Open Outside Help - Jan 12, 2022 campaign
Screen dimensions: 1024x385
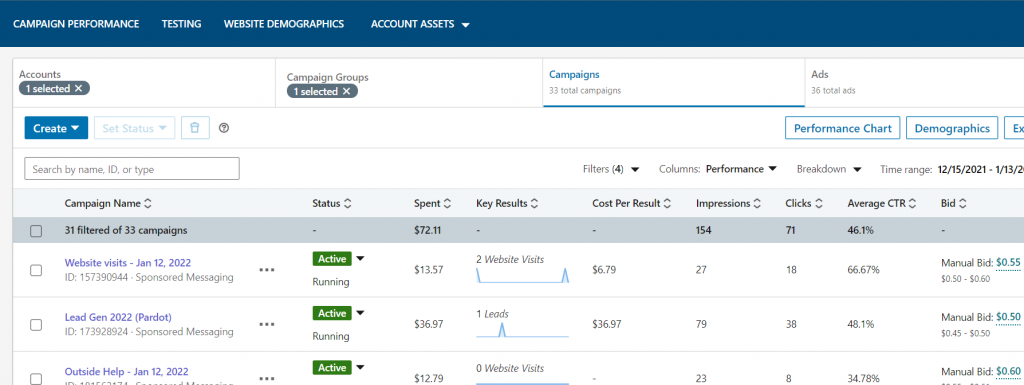127,371
